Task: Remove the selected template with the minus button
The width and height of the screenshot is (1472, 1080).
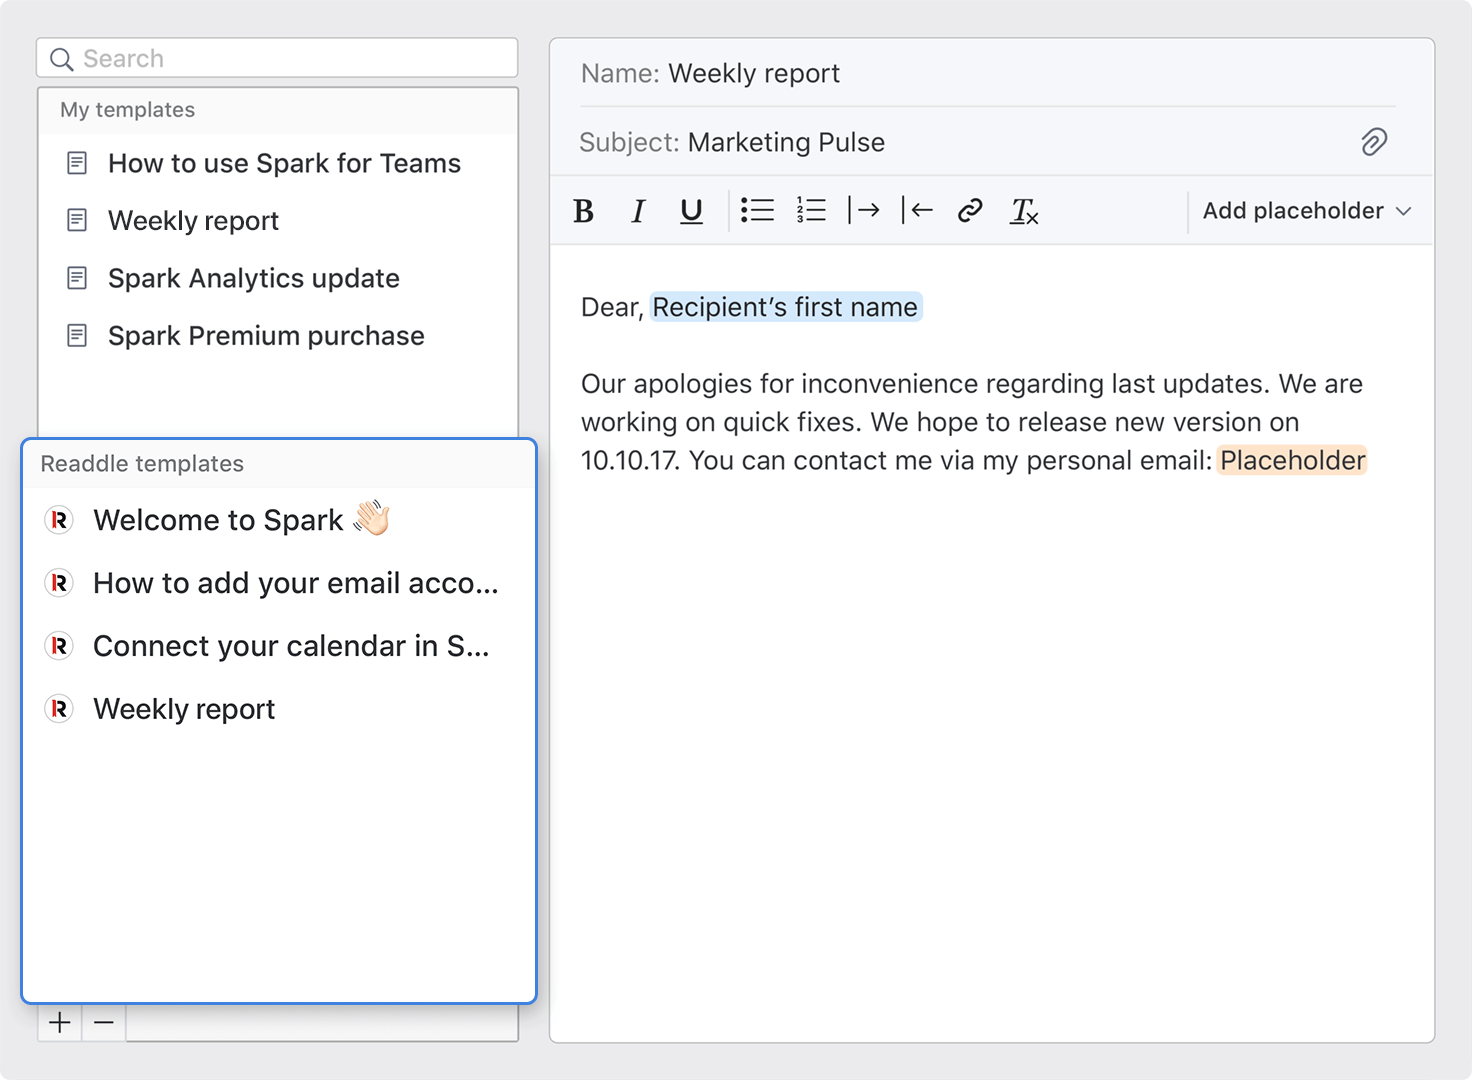Action: (104, 1023)
